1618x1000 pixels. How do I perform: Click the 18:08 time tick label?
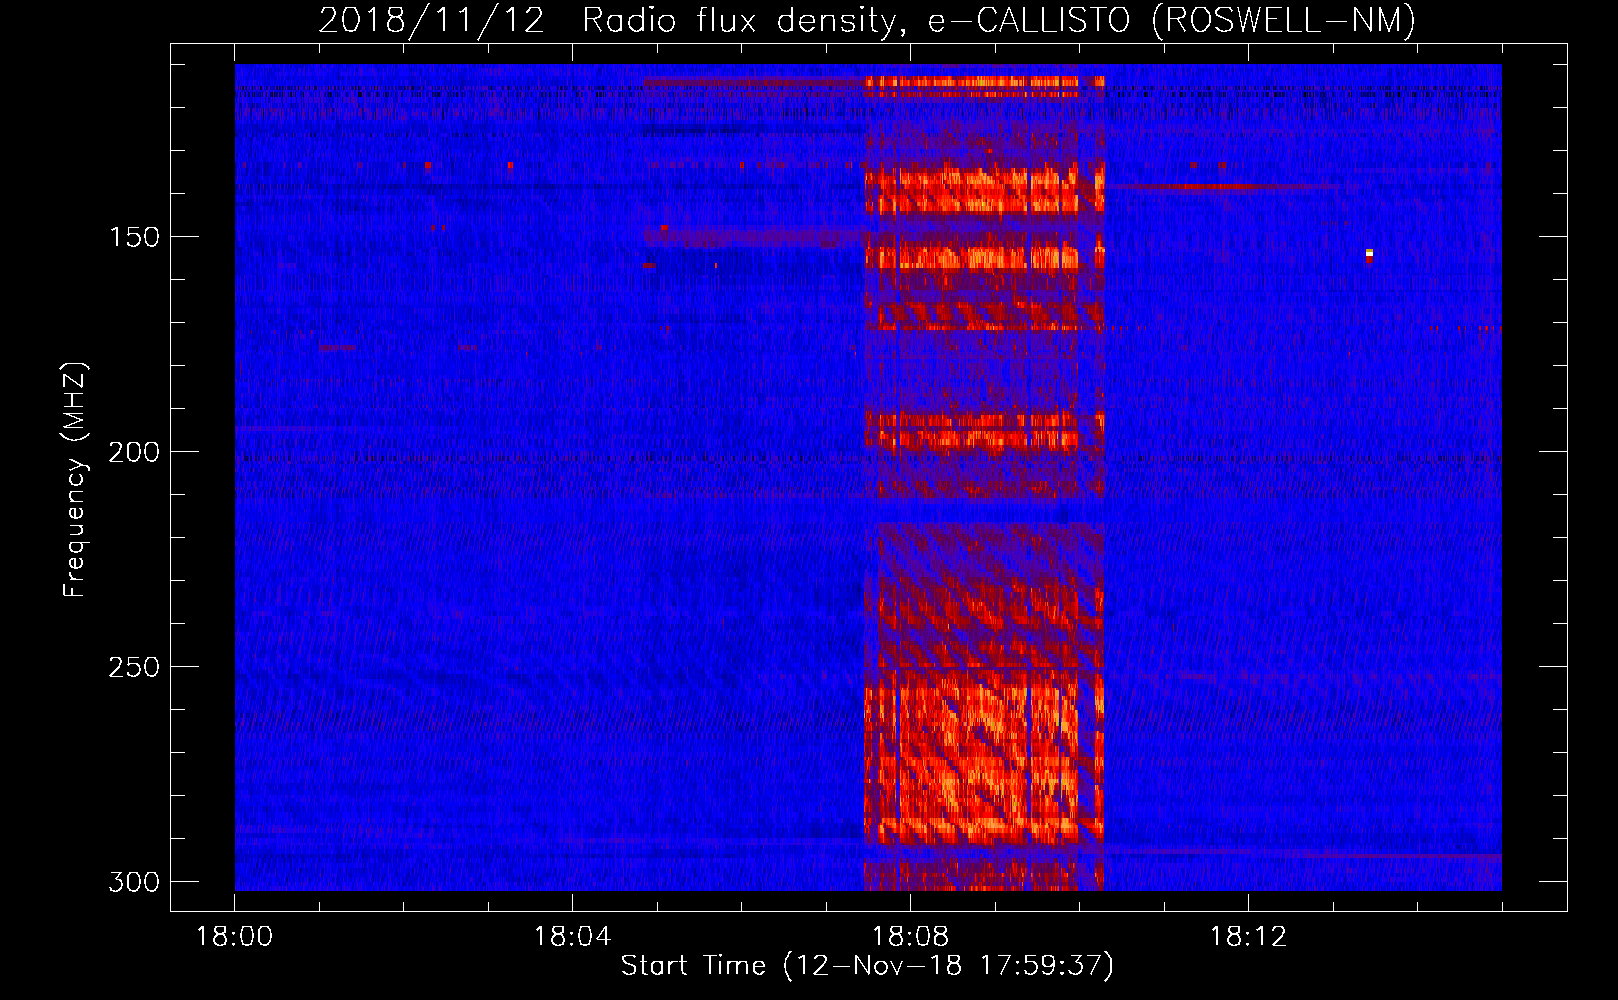(910, 937)
